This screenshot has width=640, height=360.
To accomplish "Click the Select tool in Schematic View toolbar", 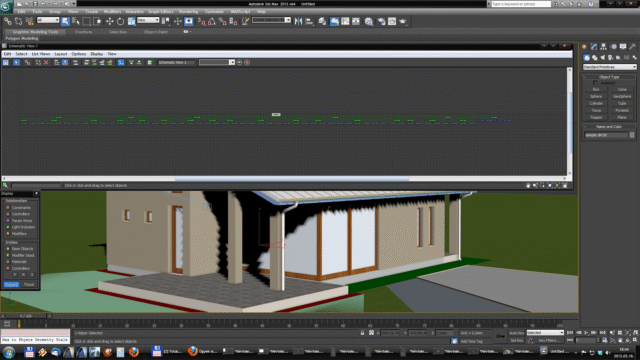I will (16, 62).
